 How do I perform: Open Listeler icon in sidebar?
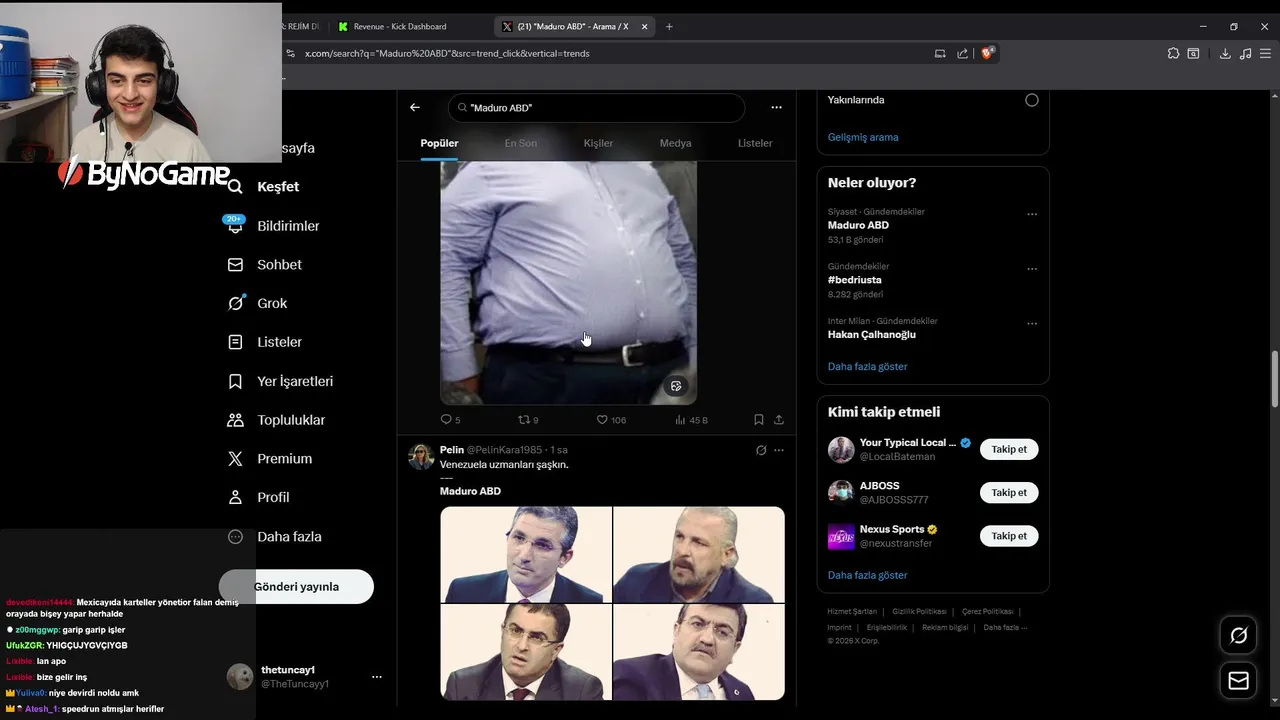(235, 342)
